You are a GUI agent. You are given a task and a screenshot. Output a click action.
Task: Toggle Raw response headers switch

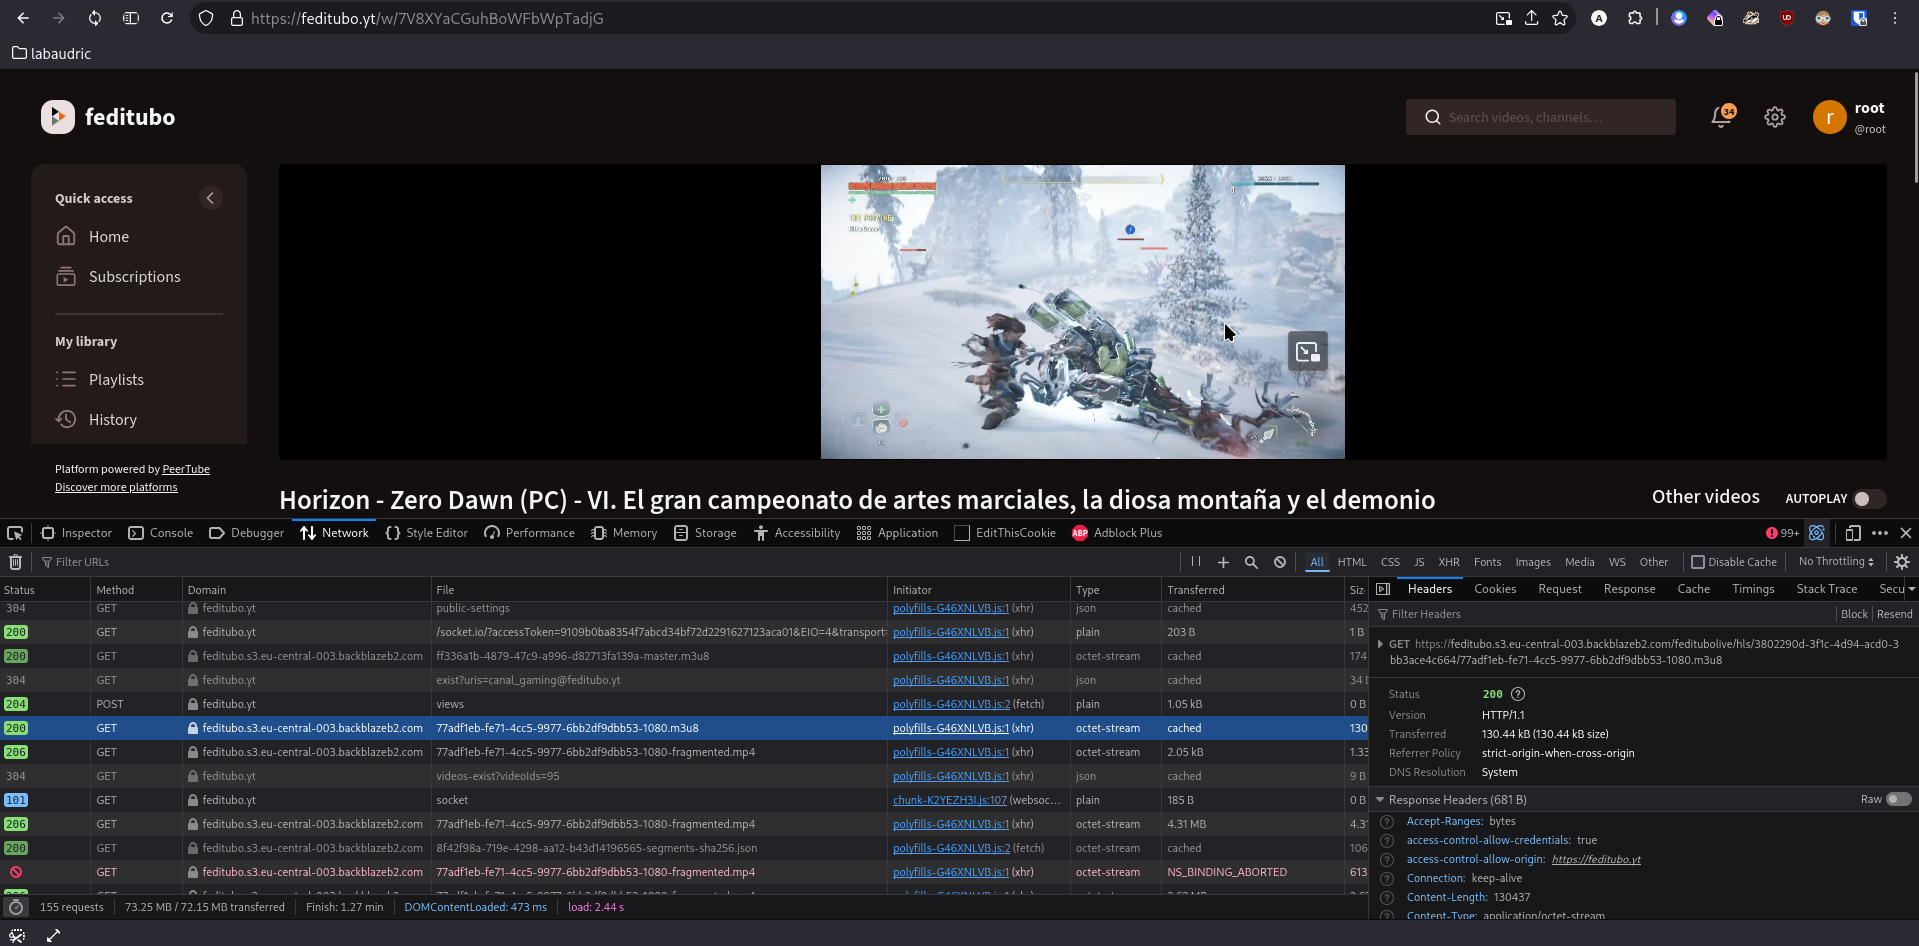point(1899,799)
